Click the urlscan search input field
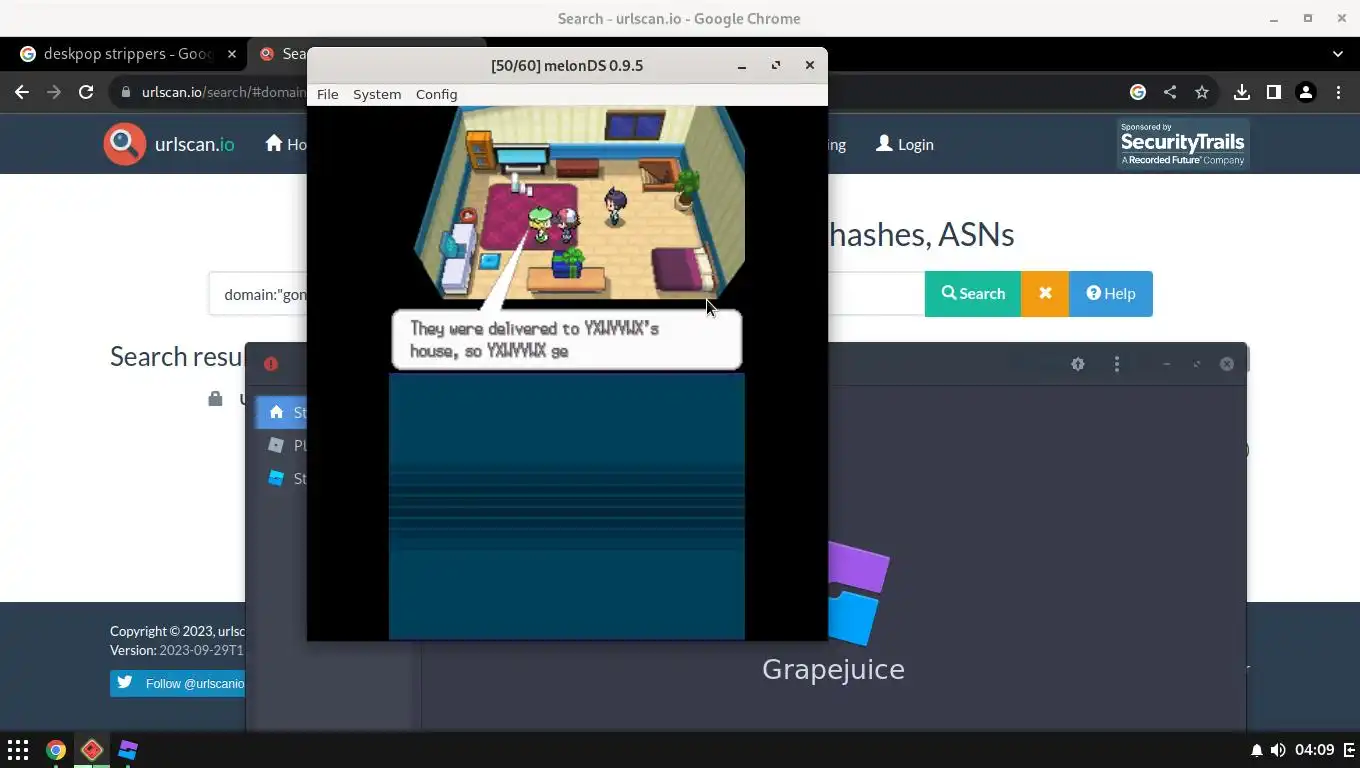Image resolution: width=1360 pixels, height=768 pixels. pos(258,294)
